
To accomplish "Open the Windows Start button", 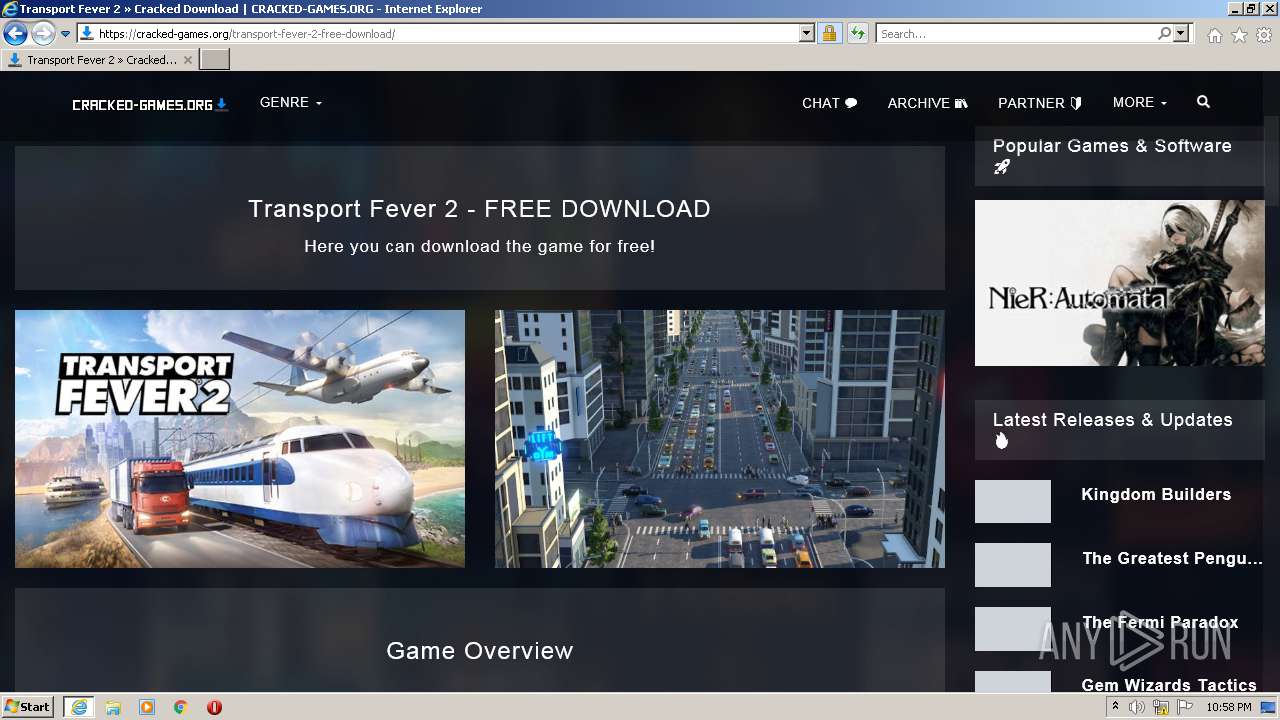I will tap(28, 707).
